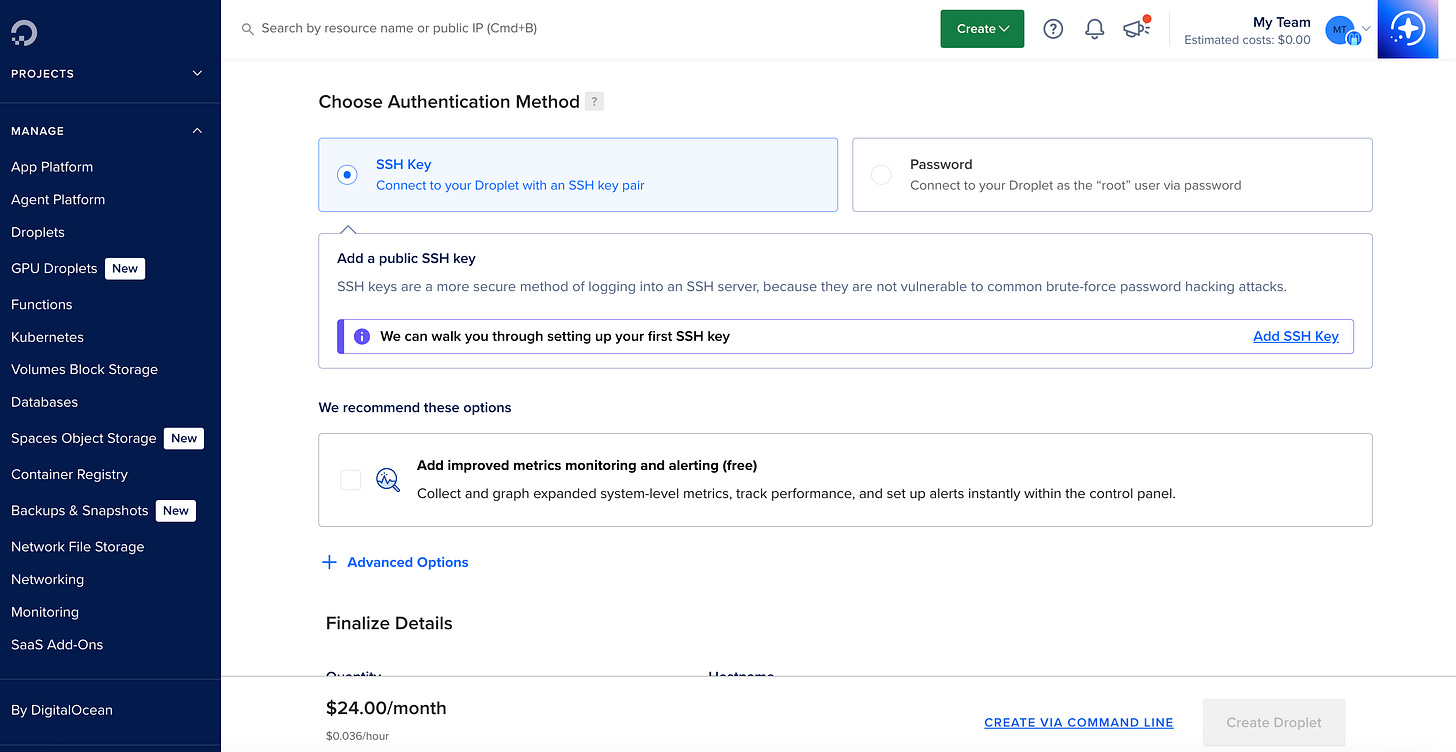Click the New badge beside Spaces Object Storage
Viewport: 1456px width, 752px height.
coord(184,438)
